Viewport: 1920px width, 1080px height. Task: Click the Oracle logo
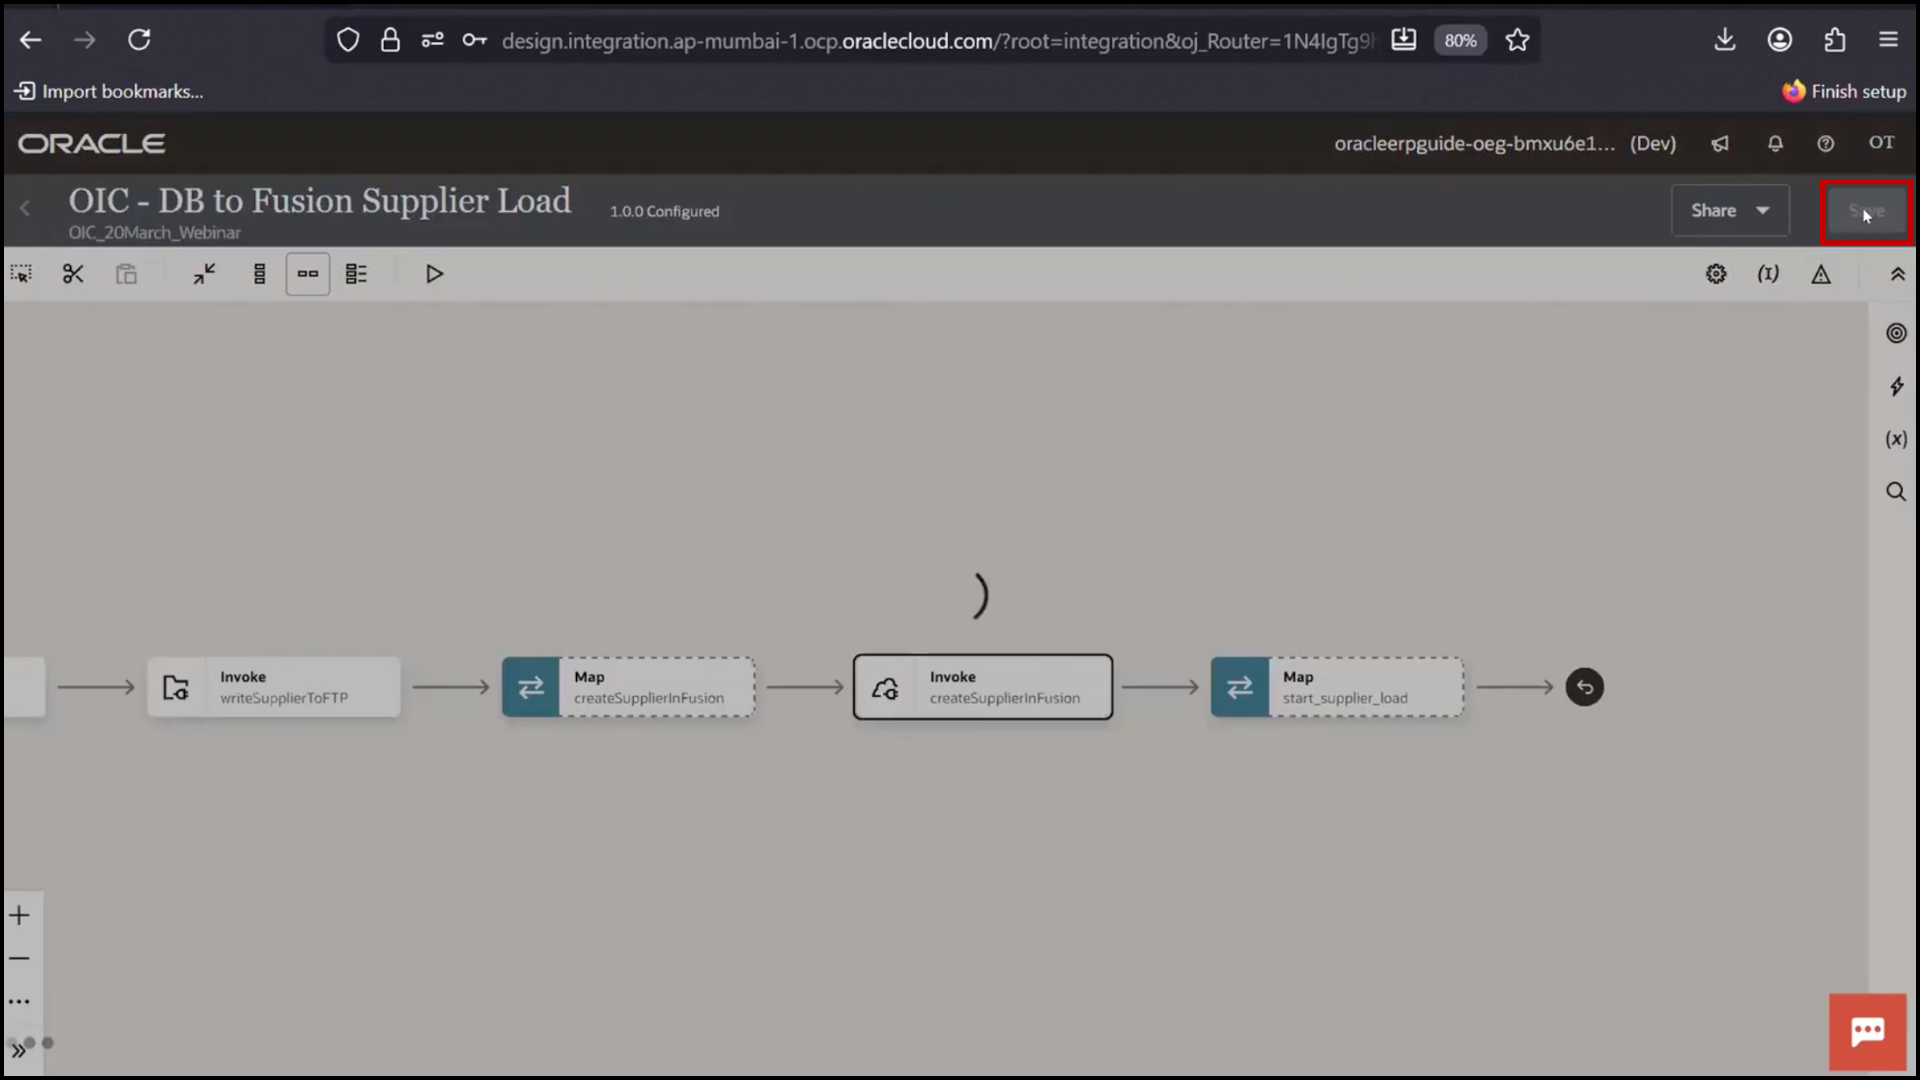pos(92,143)
